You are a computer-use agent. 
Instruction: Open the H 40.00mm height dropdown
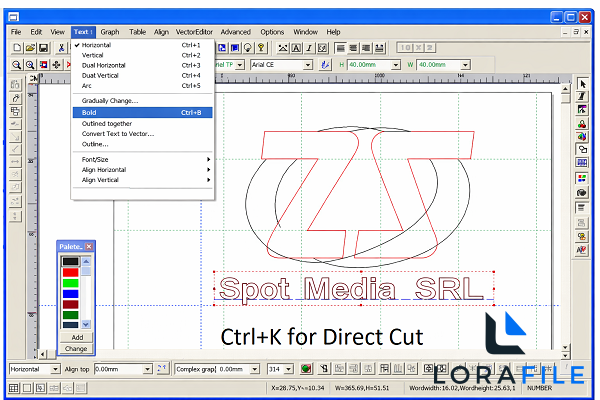pos(396,65)
